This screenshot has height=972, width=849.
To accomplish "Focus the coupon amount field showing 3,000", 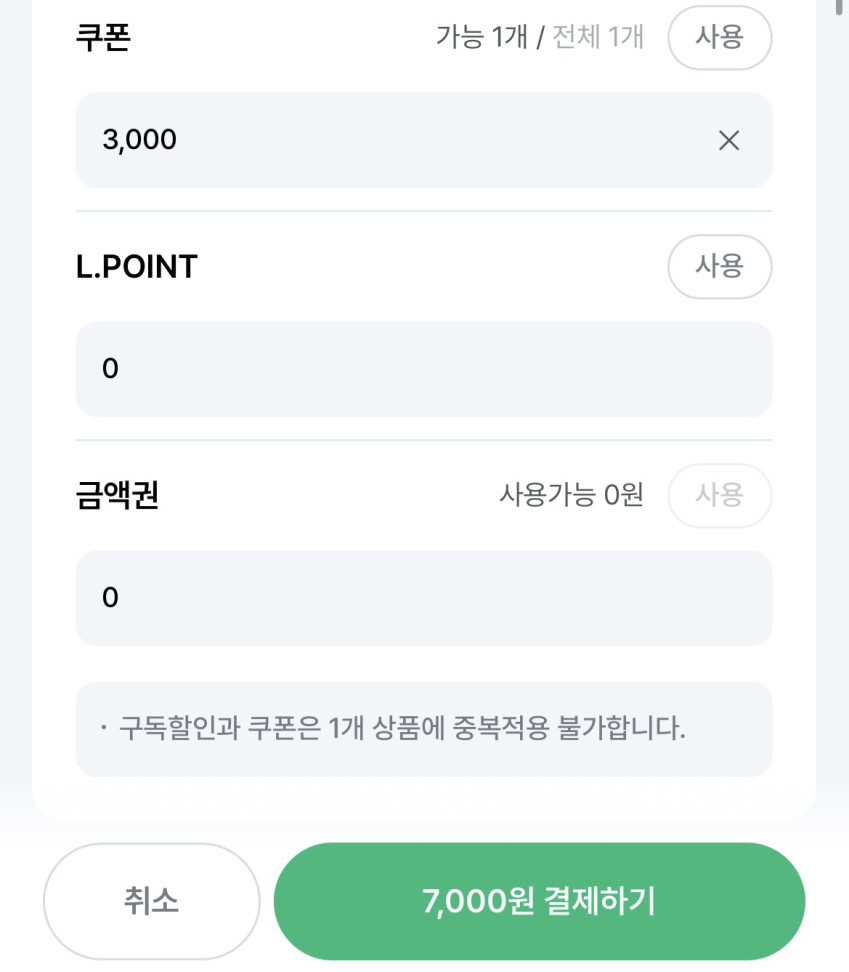I will pyautogui.click(x=400, y=140).
